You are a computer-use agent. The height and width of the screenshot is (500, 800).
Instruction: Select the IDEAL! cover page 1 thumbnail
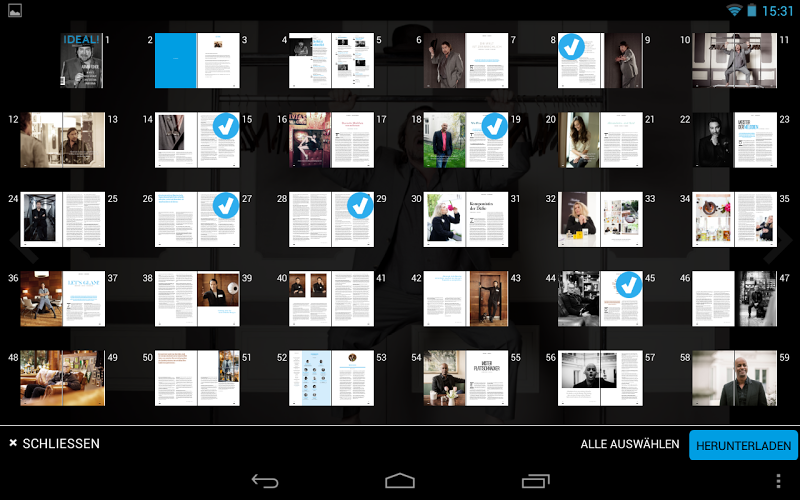click(82, 60)
